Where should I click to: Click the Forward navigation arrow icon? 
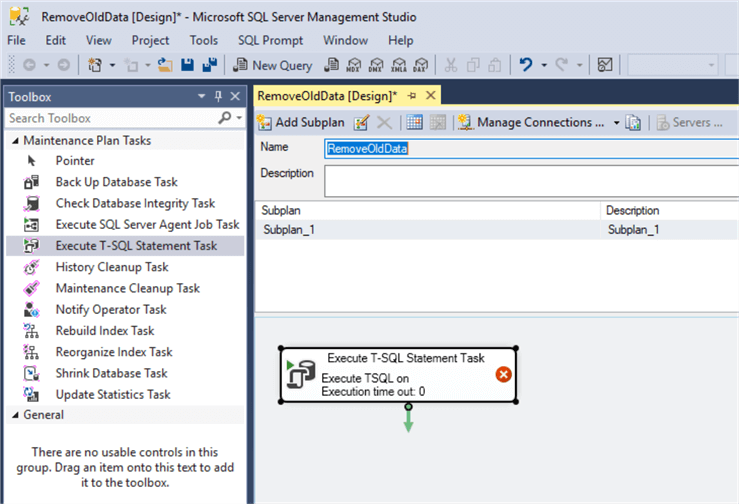[x=64, y=65]
